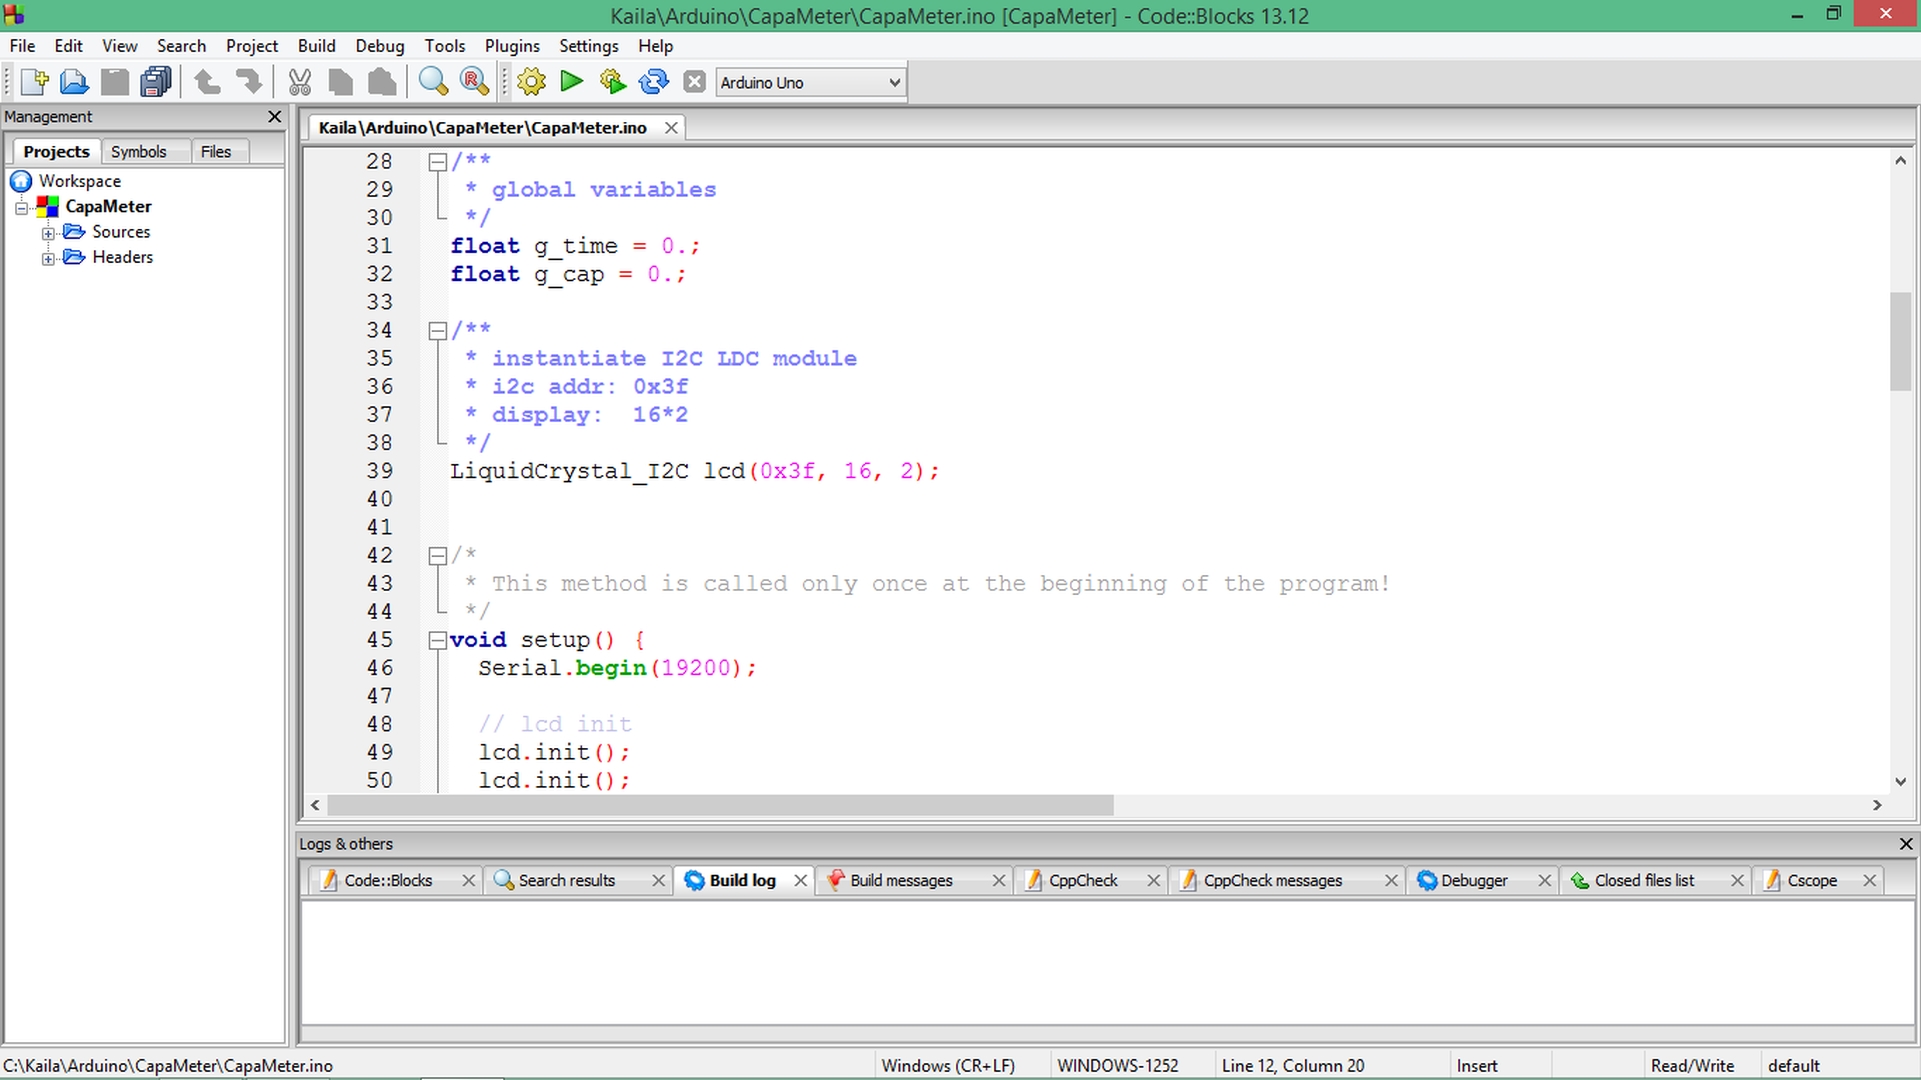The height and width of the screenshot is (1080, 1921).
Task: Open the Find dialog via the magnifier icon
Action: click(x=433, y=82)
